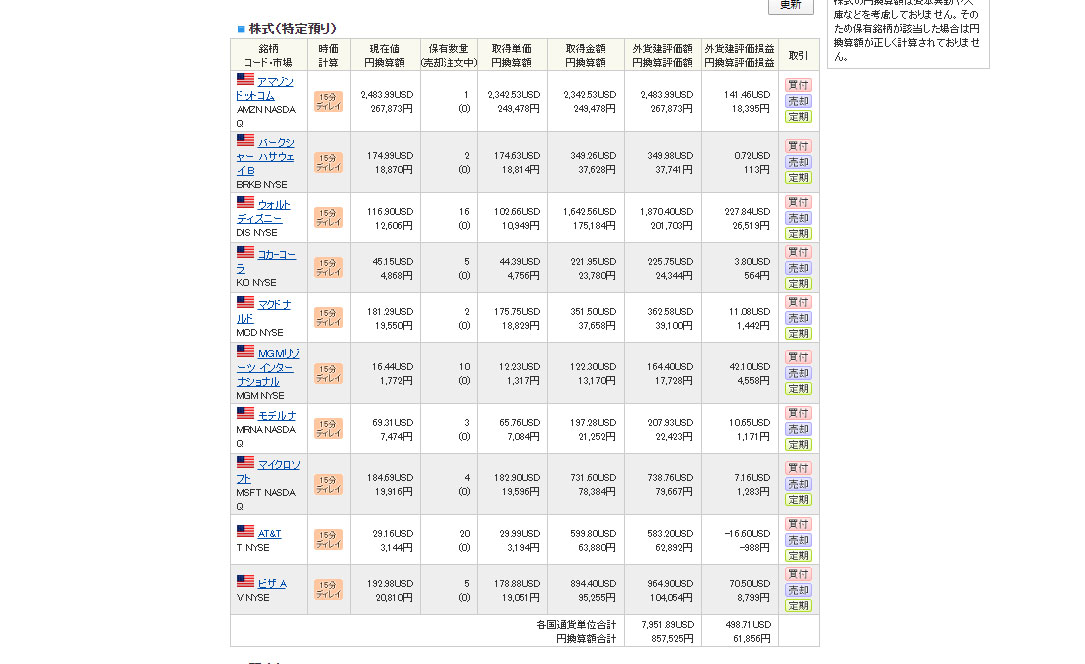
Task: Click the US flag beside コカ-コーラ
Action: tap(245, 252)
